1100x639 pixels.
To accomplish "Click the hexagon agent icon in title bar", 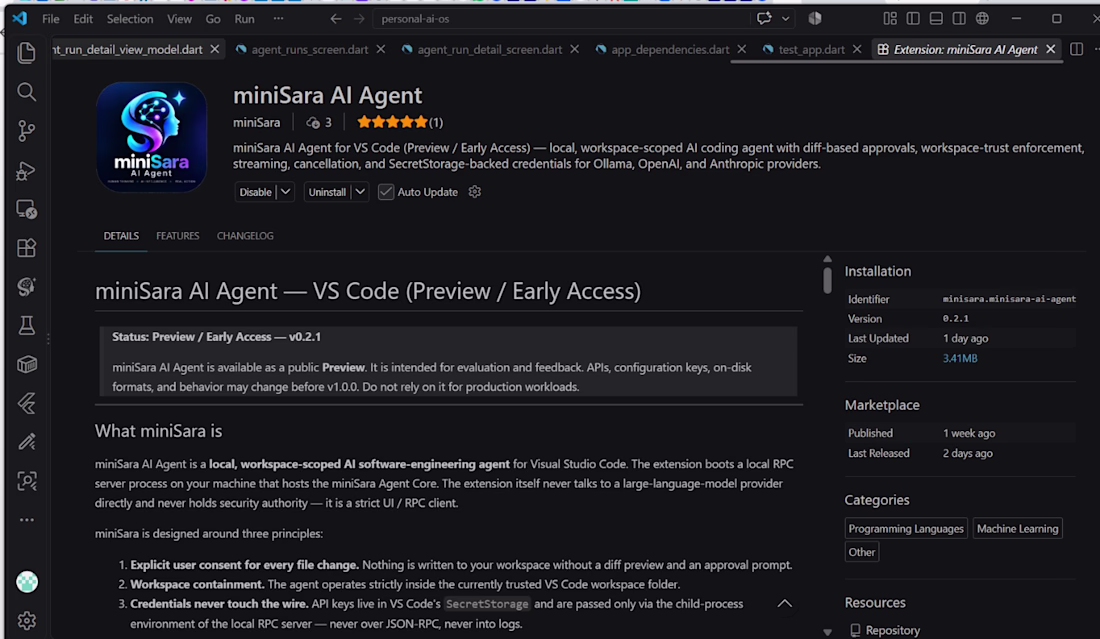I will pos(814,19).
